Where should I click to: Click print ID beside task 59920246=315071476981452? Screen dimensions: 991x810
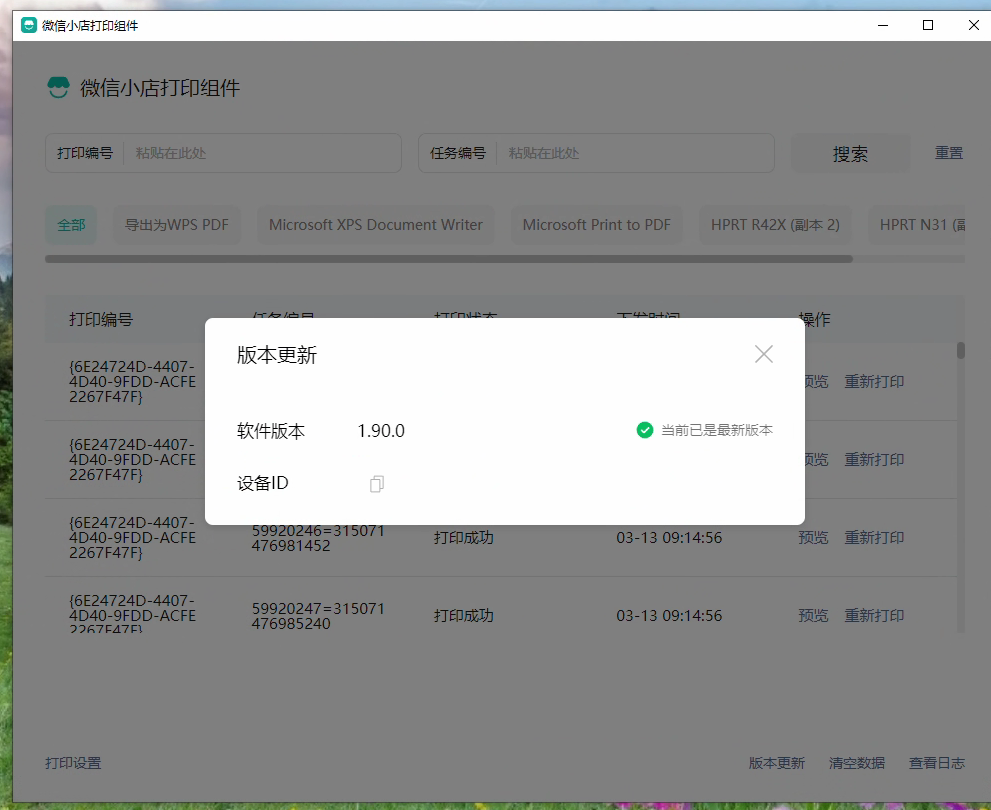coord(132,538)
